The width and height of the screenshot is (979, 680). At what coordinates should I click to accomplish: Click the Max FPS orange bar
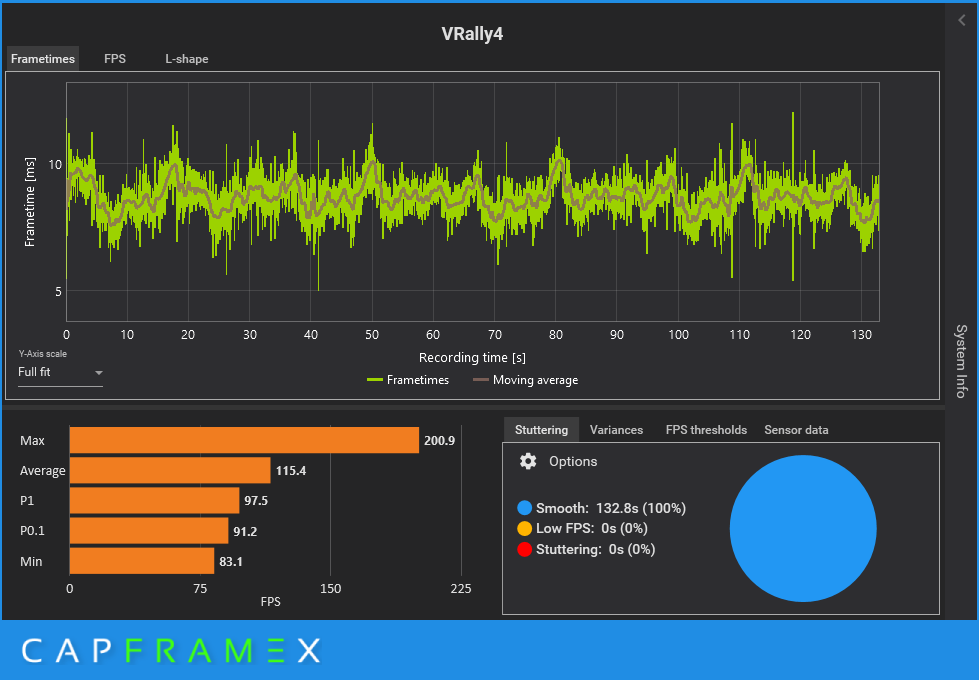tap(244, 440)
